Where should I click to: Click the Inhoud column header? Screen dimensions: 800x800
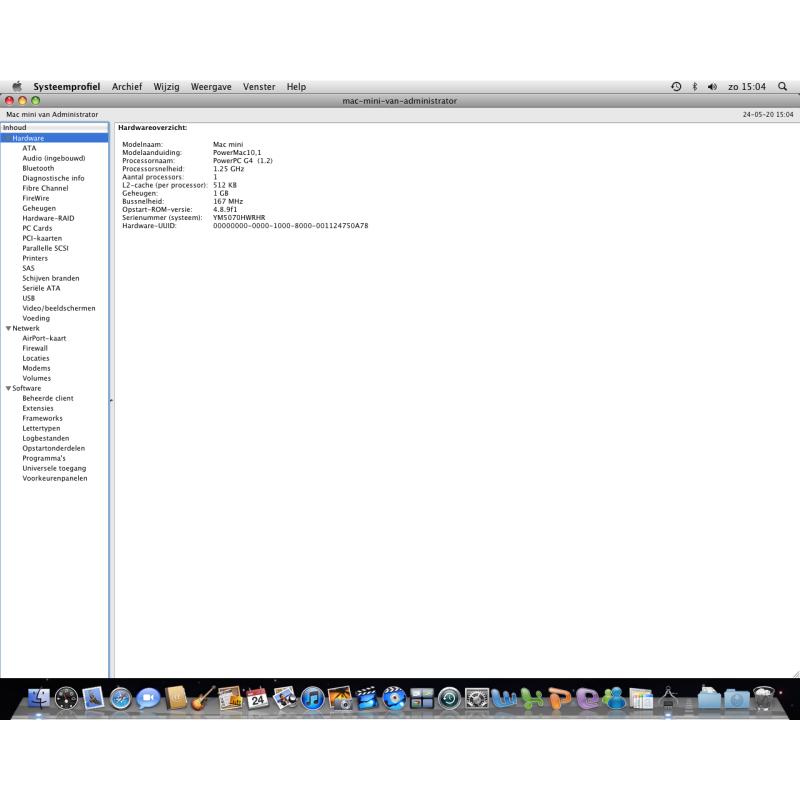click(55, 128)
